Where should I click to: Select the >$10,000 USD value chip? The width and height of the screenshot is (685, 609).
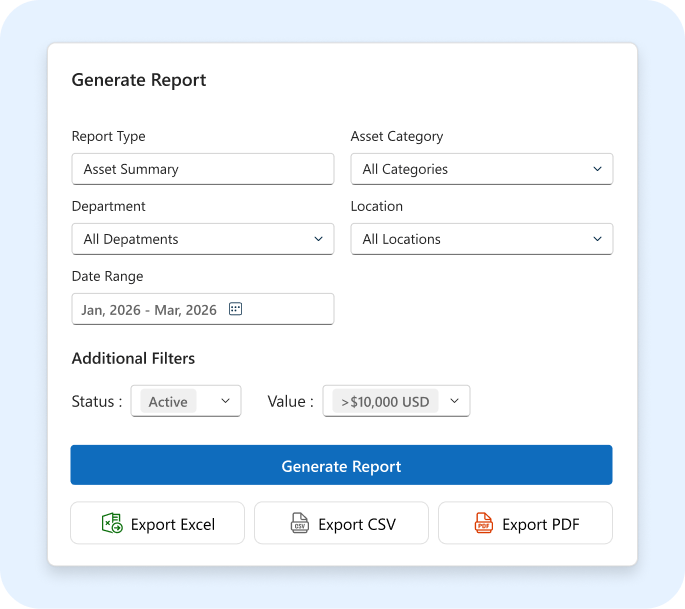(x=385, y=401)
